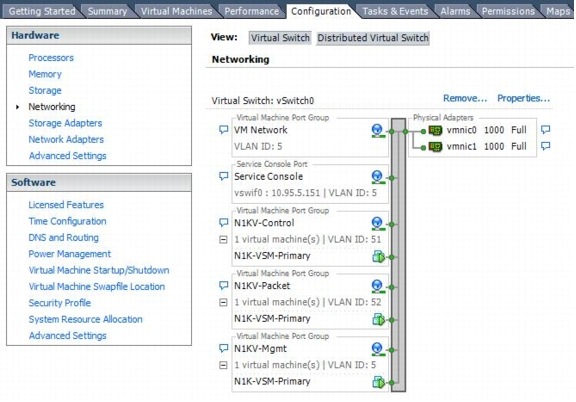Open Security Profile

60,303
